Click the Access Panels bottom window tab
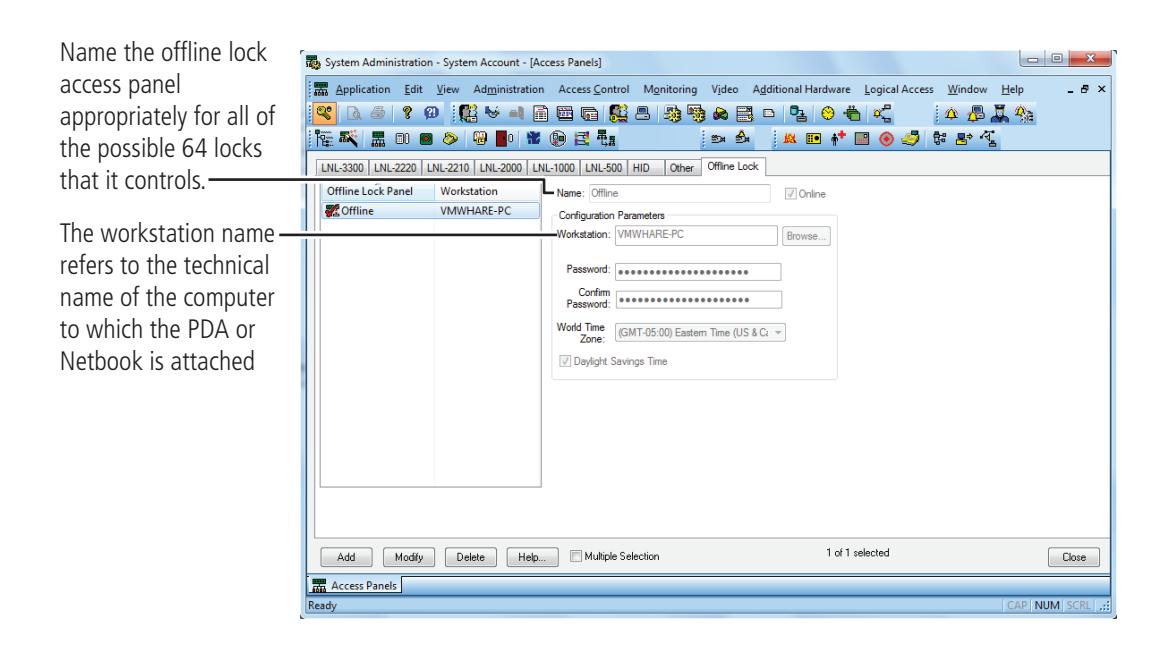This screenshot has height=645, width=1170. point(355,585)
